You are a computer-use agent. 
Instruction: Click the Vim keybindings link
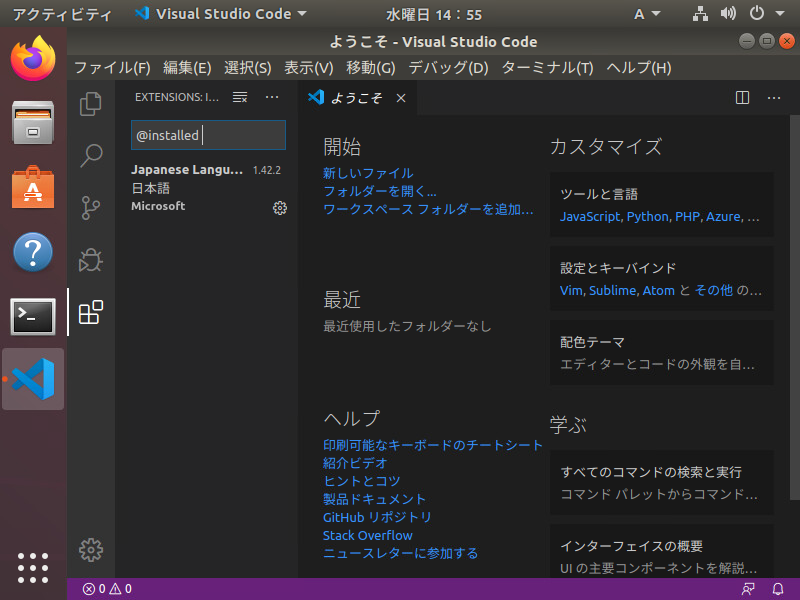click(x=571, y=291)
